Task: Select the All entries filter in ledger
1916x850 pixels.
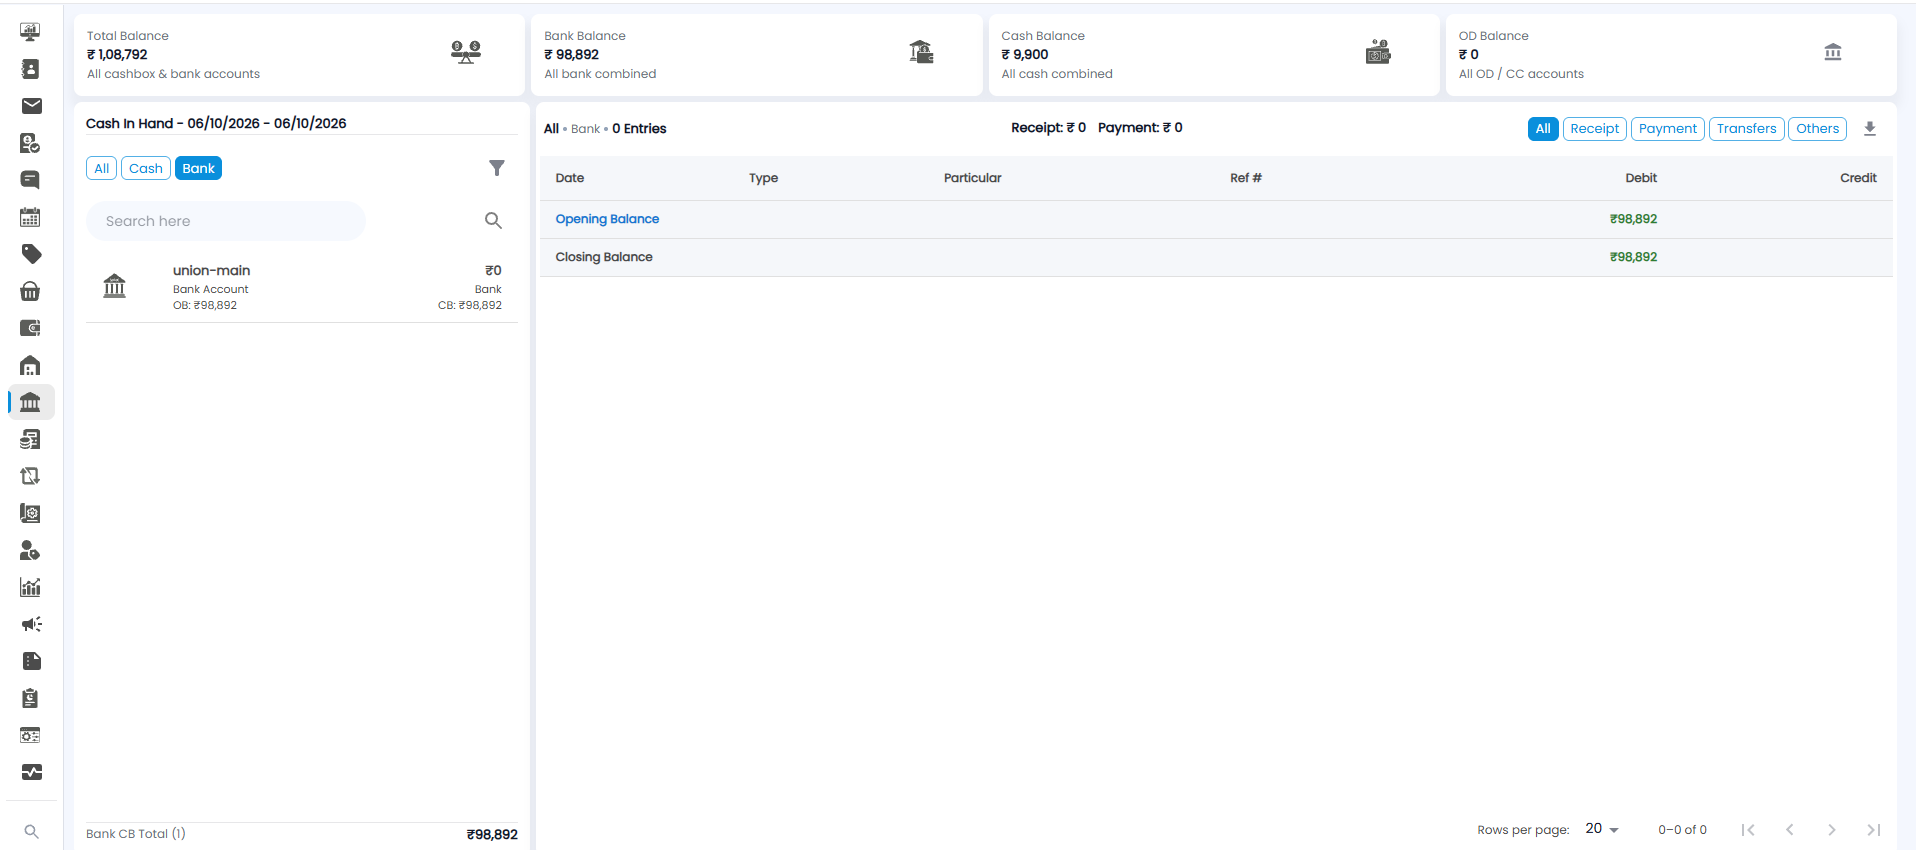Action: coord(1543,129)
